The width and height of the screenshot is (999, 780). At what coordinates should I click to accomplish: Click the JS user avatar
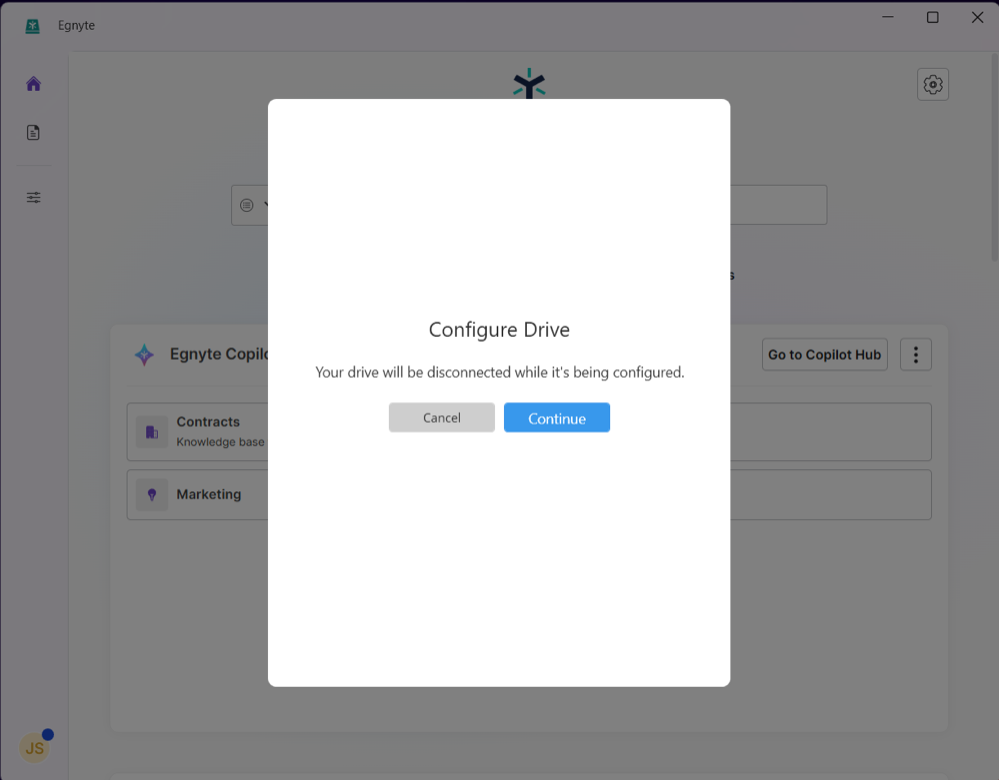[34, 748]
